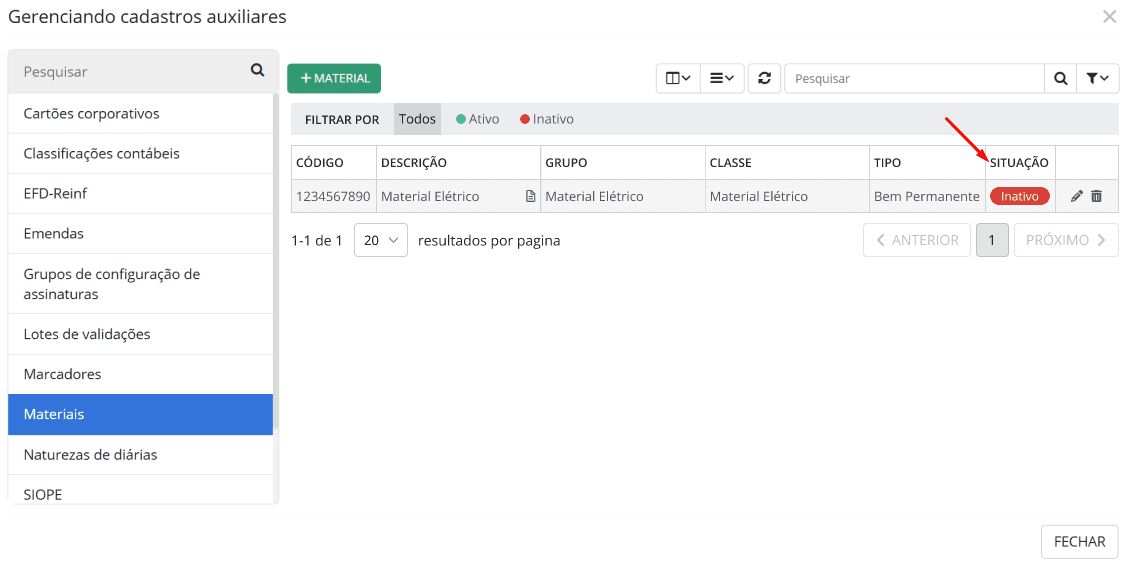Viewport: 1128px width, 563px height.
Task: Click the document icon in the Descrição cell
Action: coord(531,197)
